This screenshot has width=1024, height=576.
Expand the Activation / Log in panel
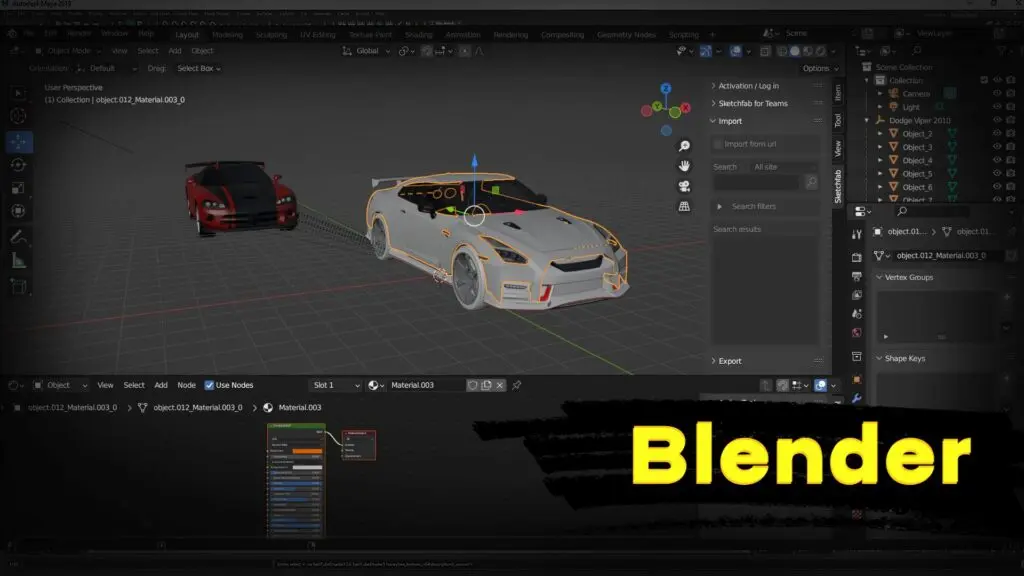tap(748, 86)
